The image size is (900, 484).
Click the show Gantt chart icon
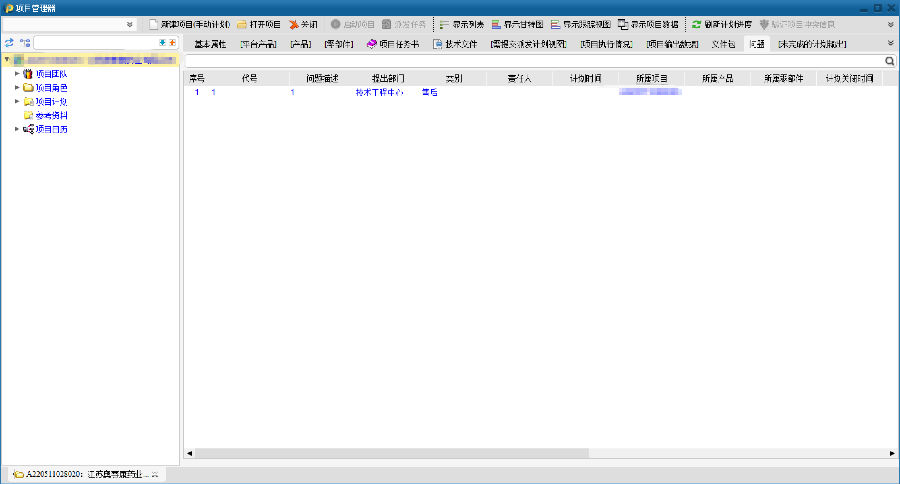496,25
